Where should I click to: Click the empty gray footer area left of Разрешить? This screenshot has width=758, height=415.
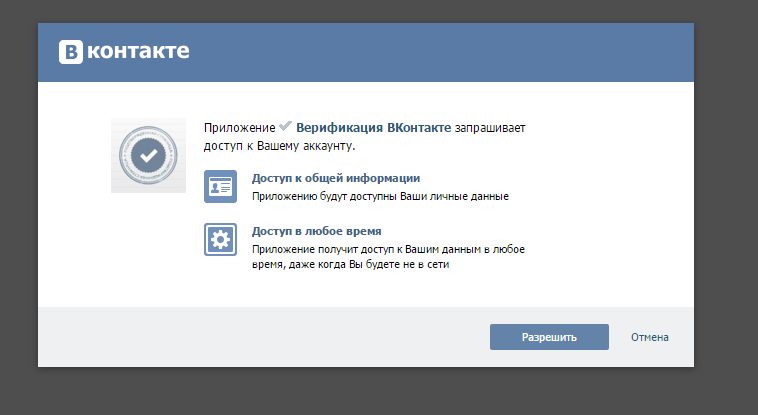250,337
